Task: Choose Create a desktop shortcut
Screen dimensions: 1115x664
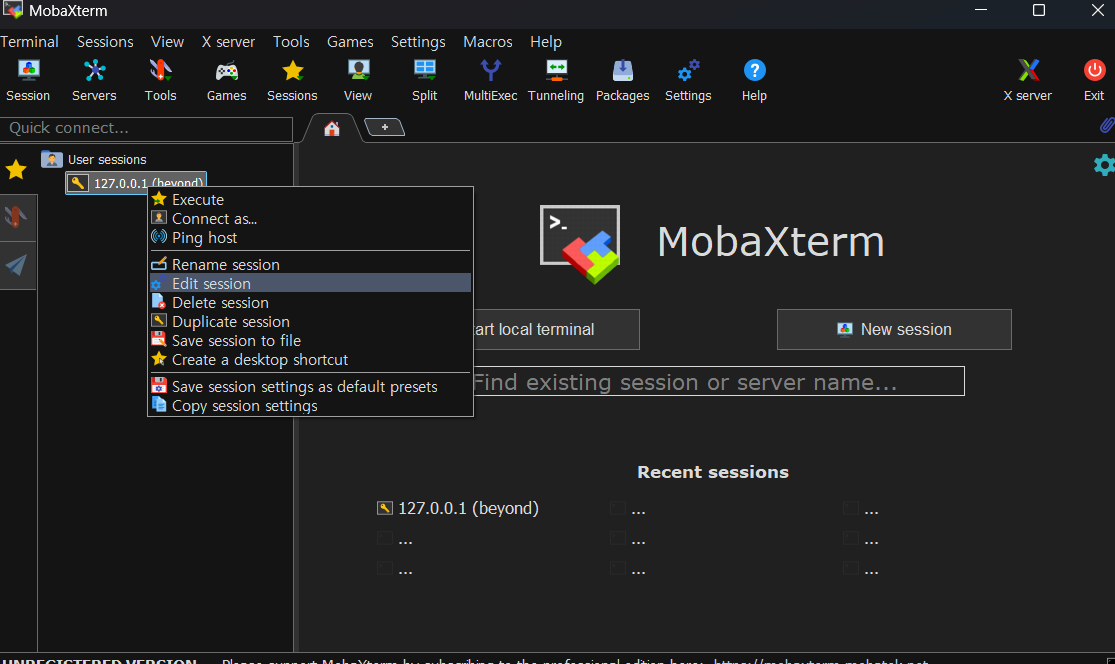Action: pos(311,360)
